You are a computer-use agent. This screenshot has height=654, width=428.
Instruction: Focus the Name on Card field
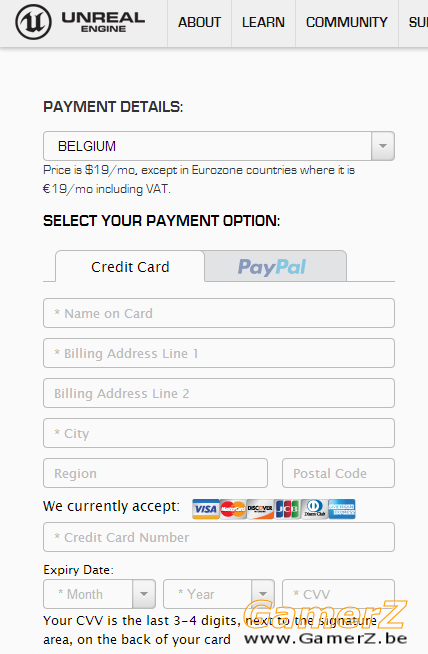pyautogui.click(x=219, y=313)
